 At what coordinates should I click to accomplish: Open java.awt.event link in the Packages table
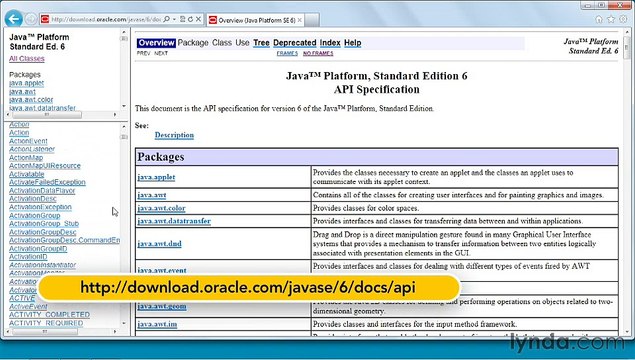click(162, 270)
